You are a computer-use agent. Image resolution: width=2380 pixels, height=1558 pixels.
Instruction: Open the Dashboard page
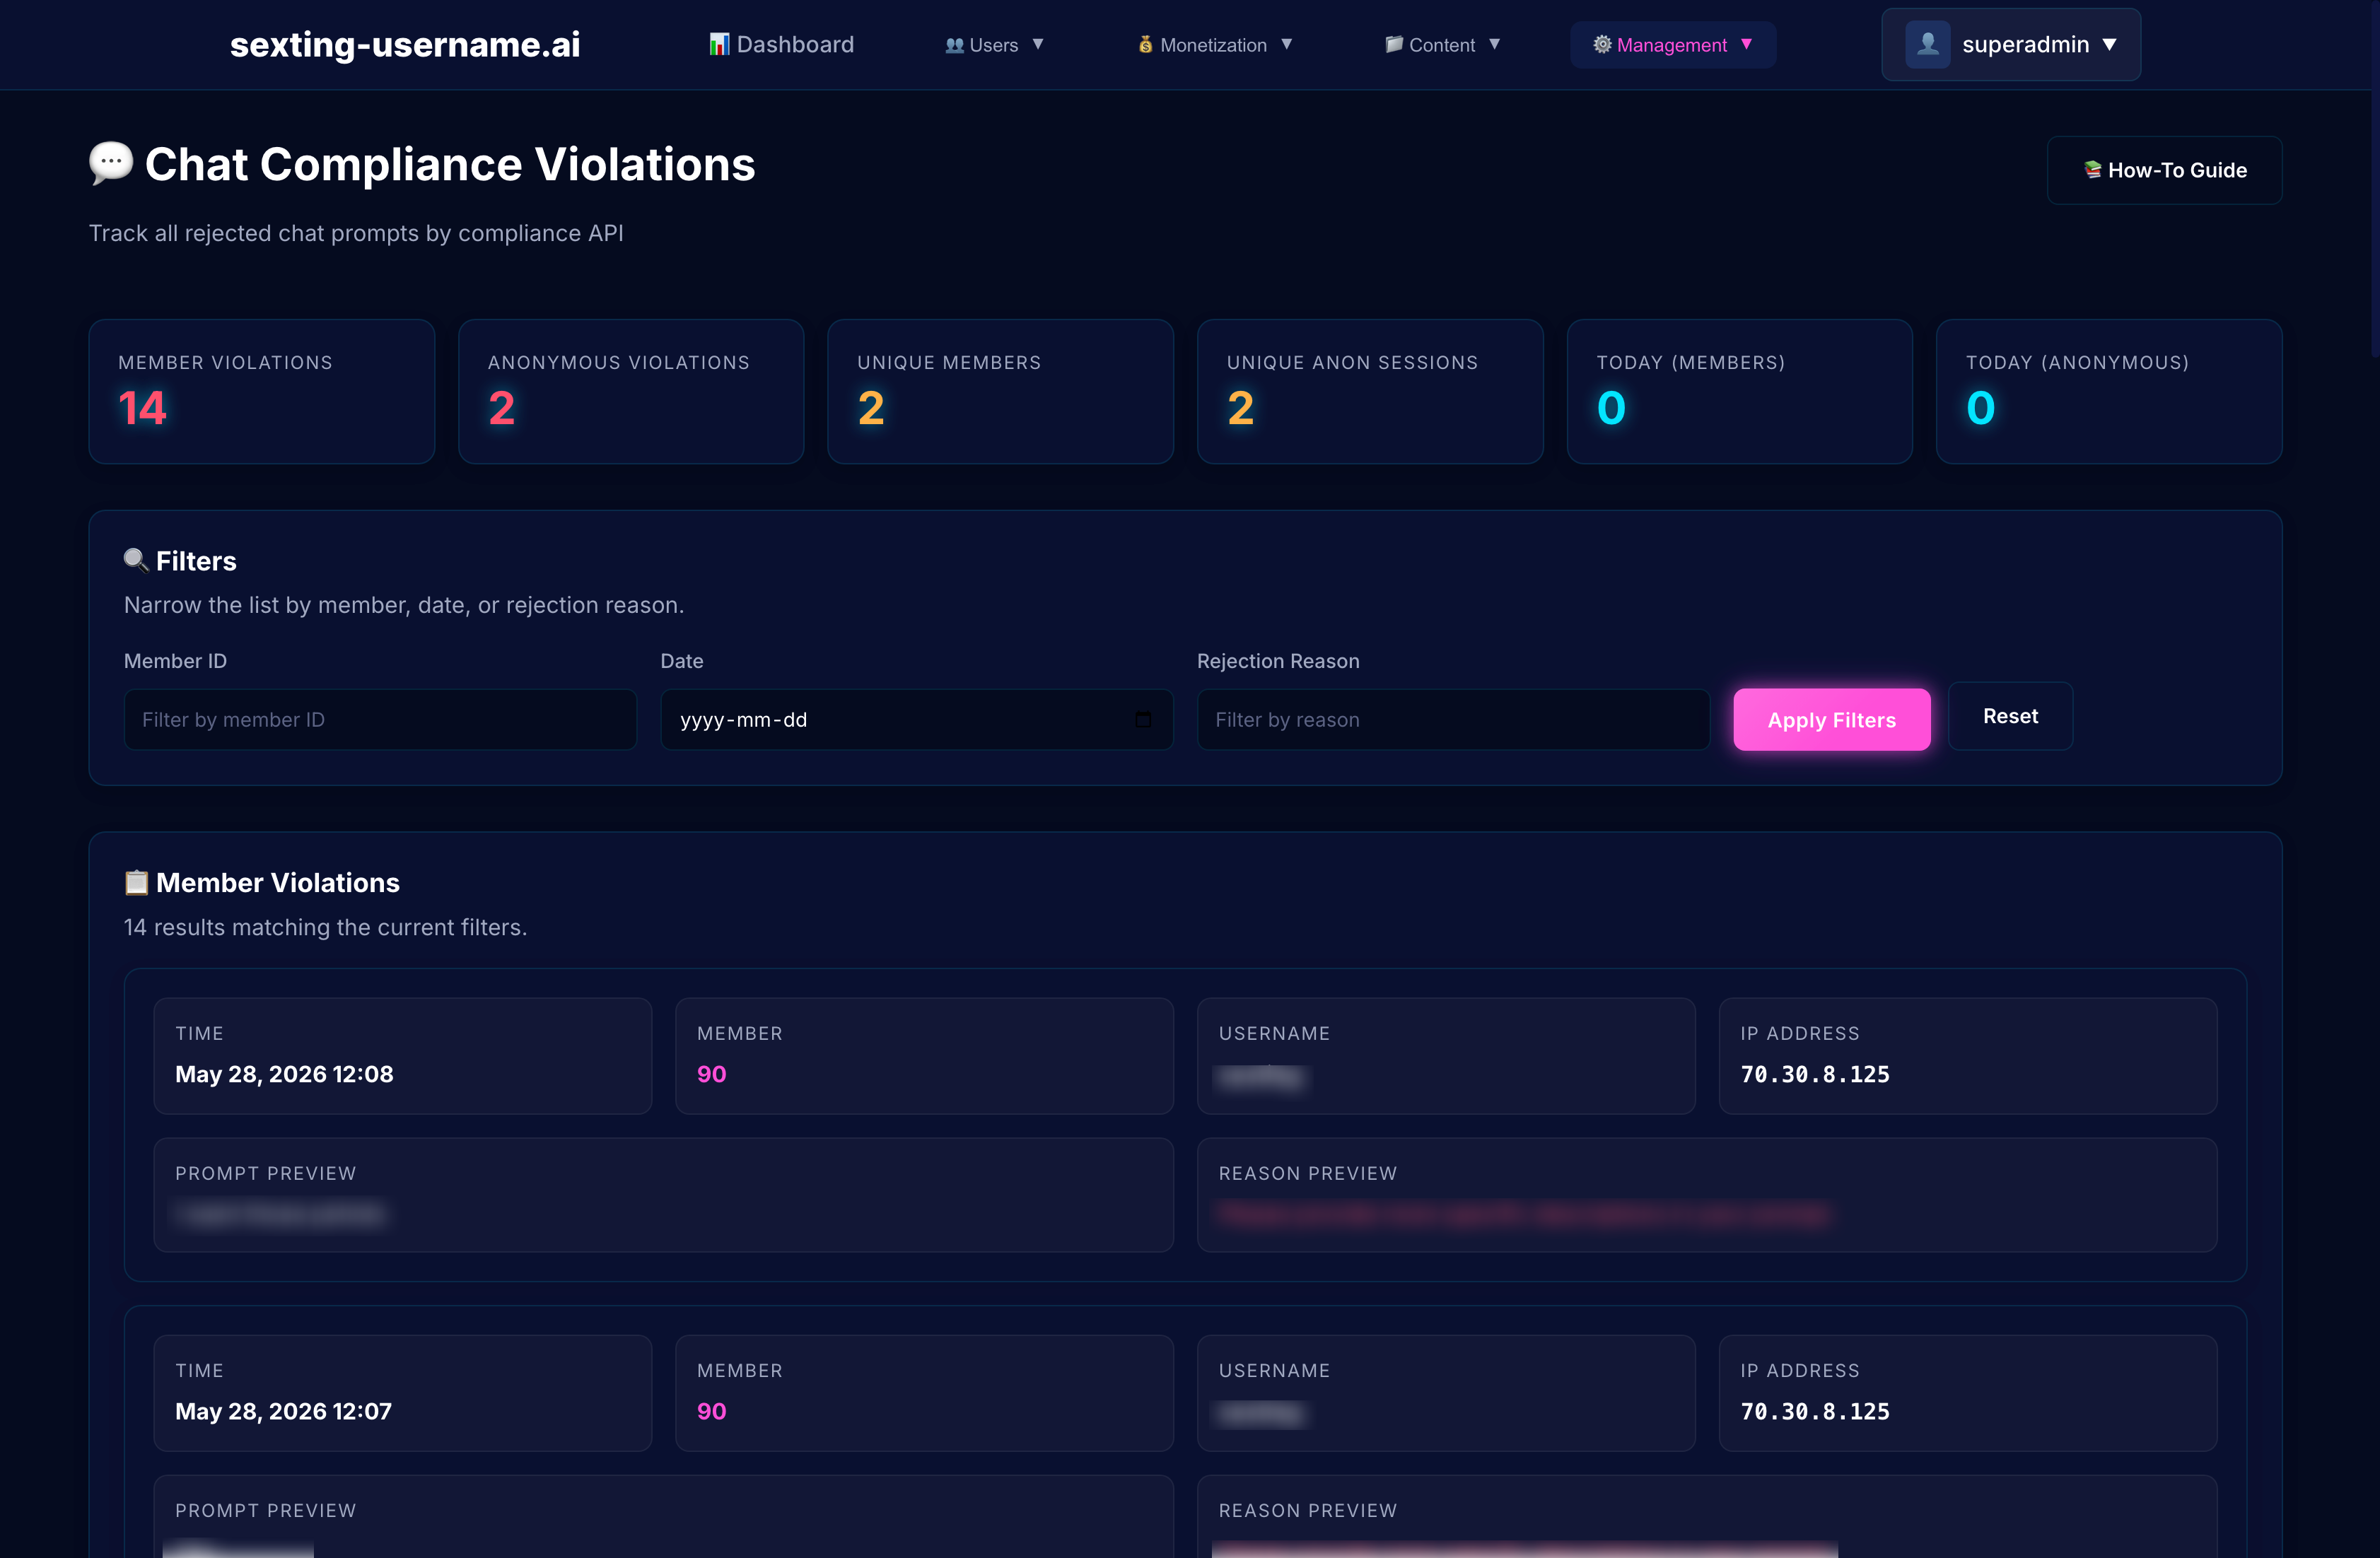pos(781,44)
